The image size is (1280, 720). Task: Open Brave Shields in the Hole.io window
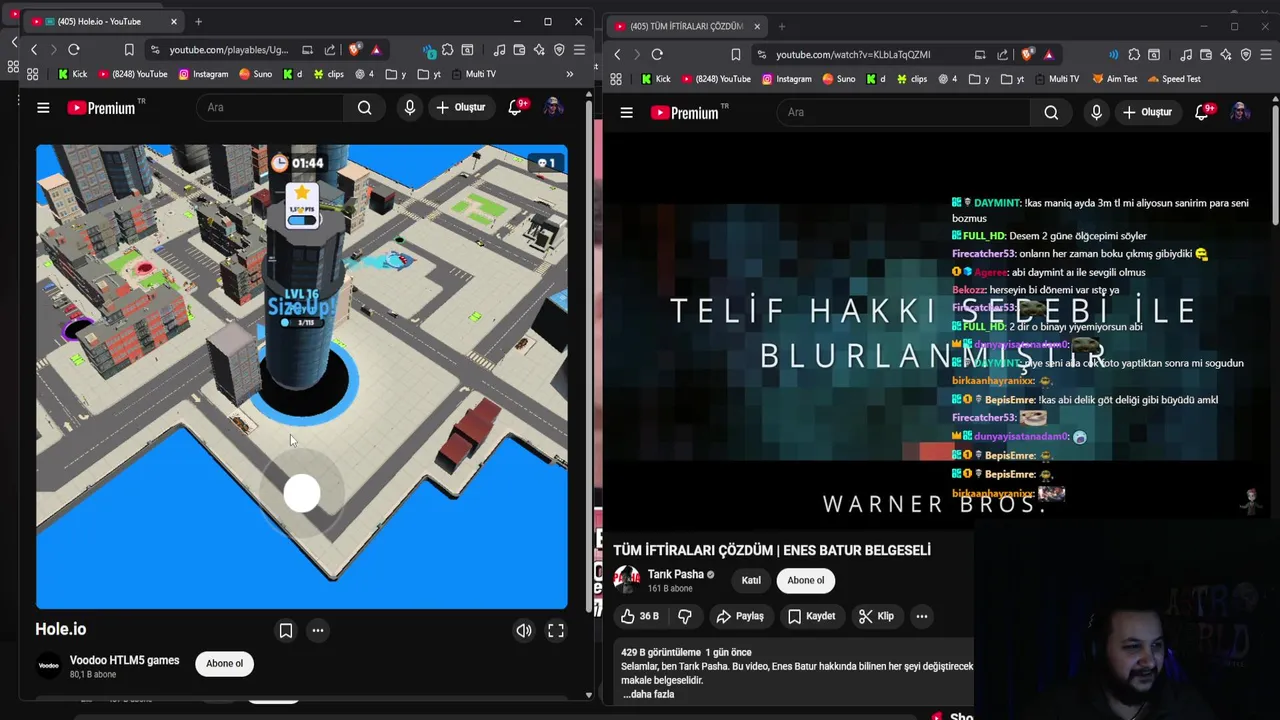(x=355, y=50)
